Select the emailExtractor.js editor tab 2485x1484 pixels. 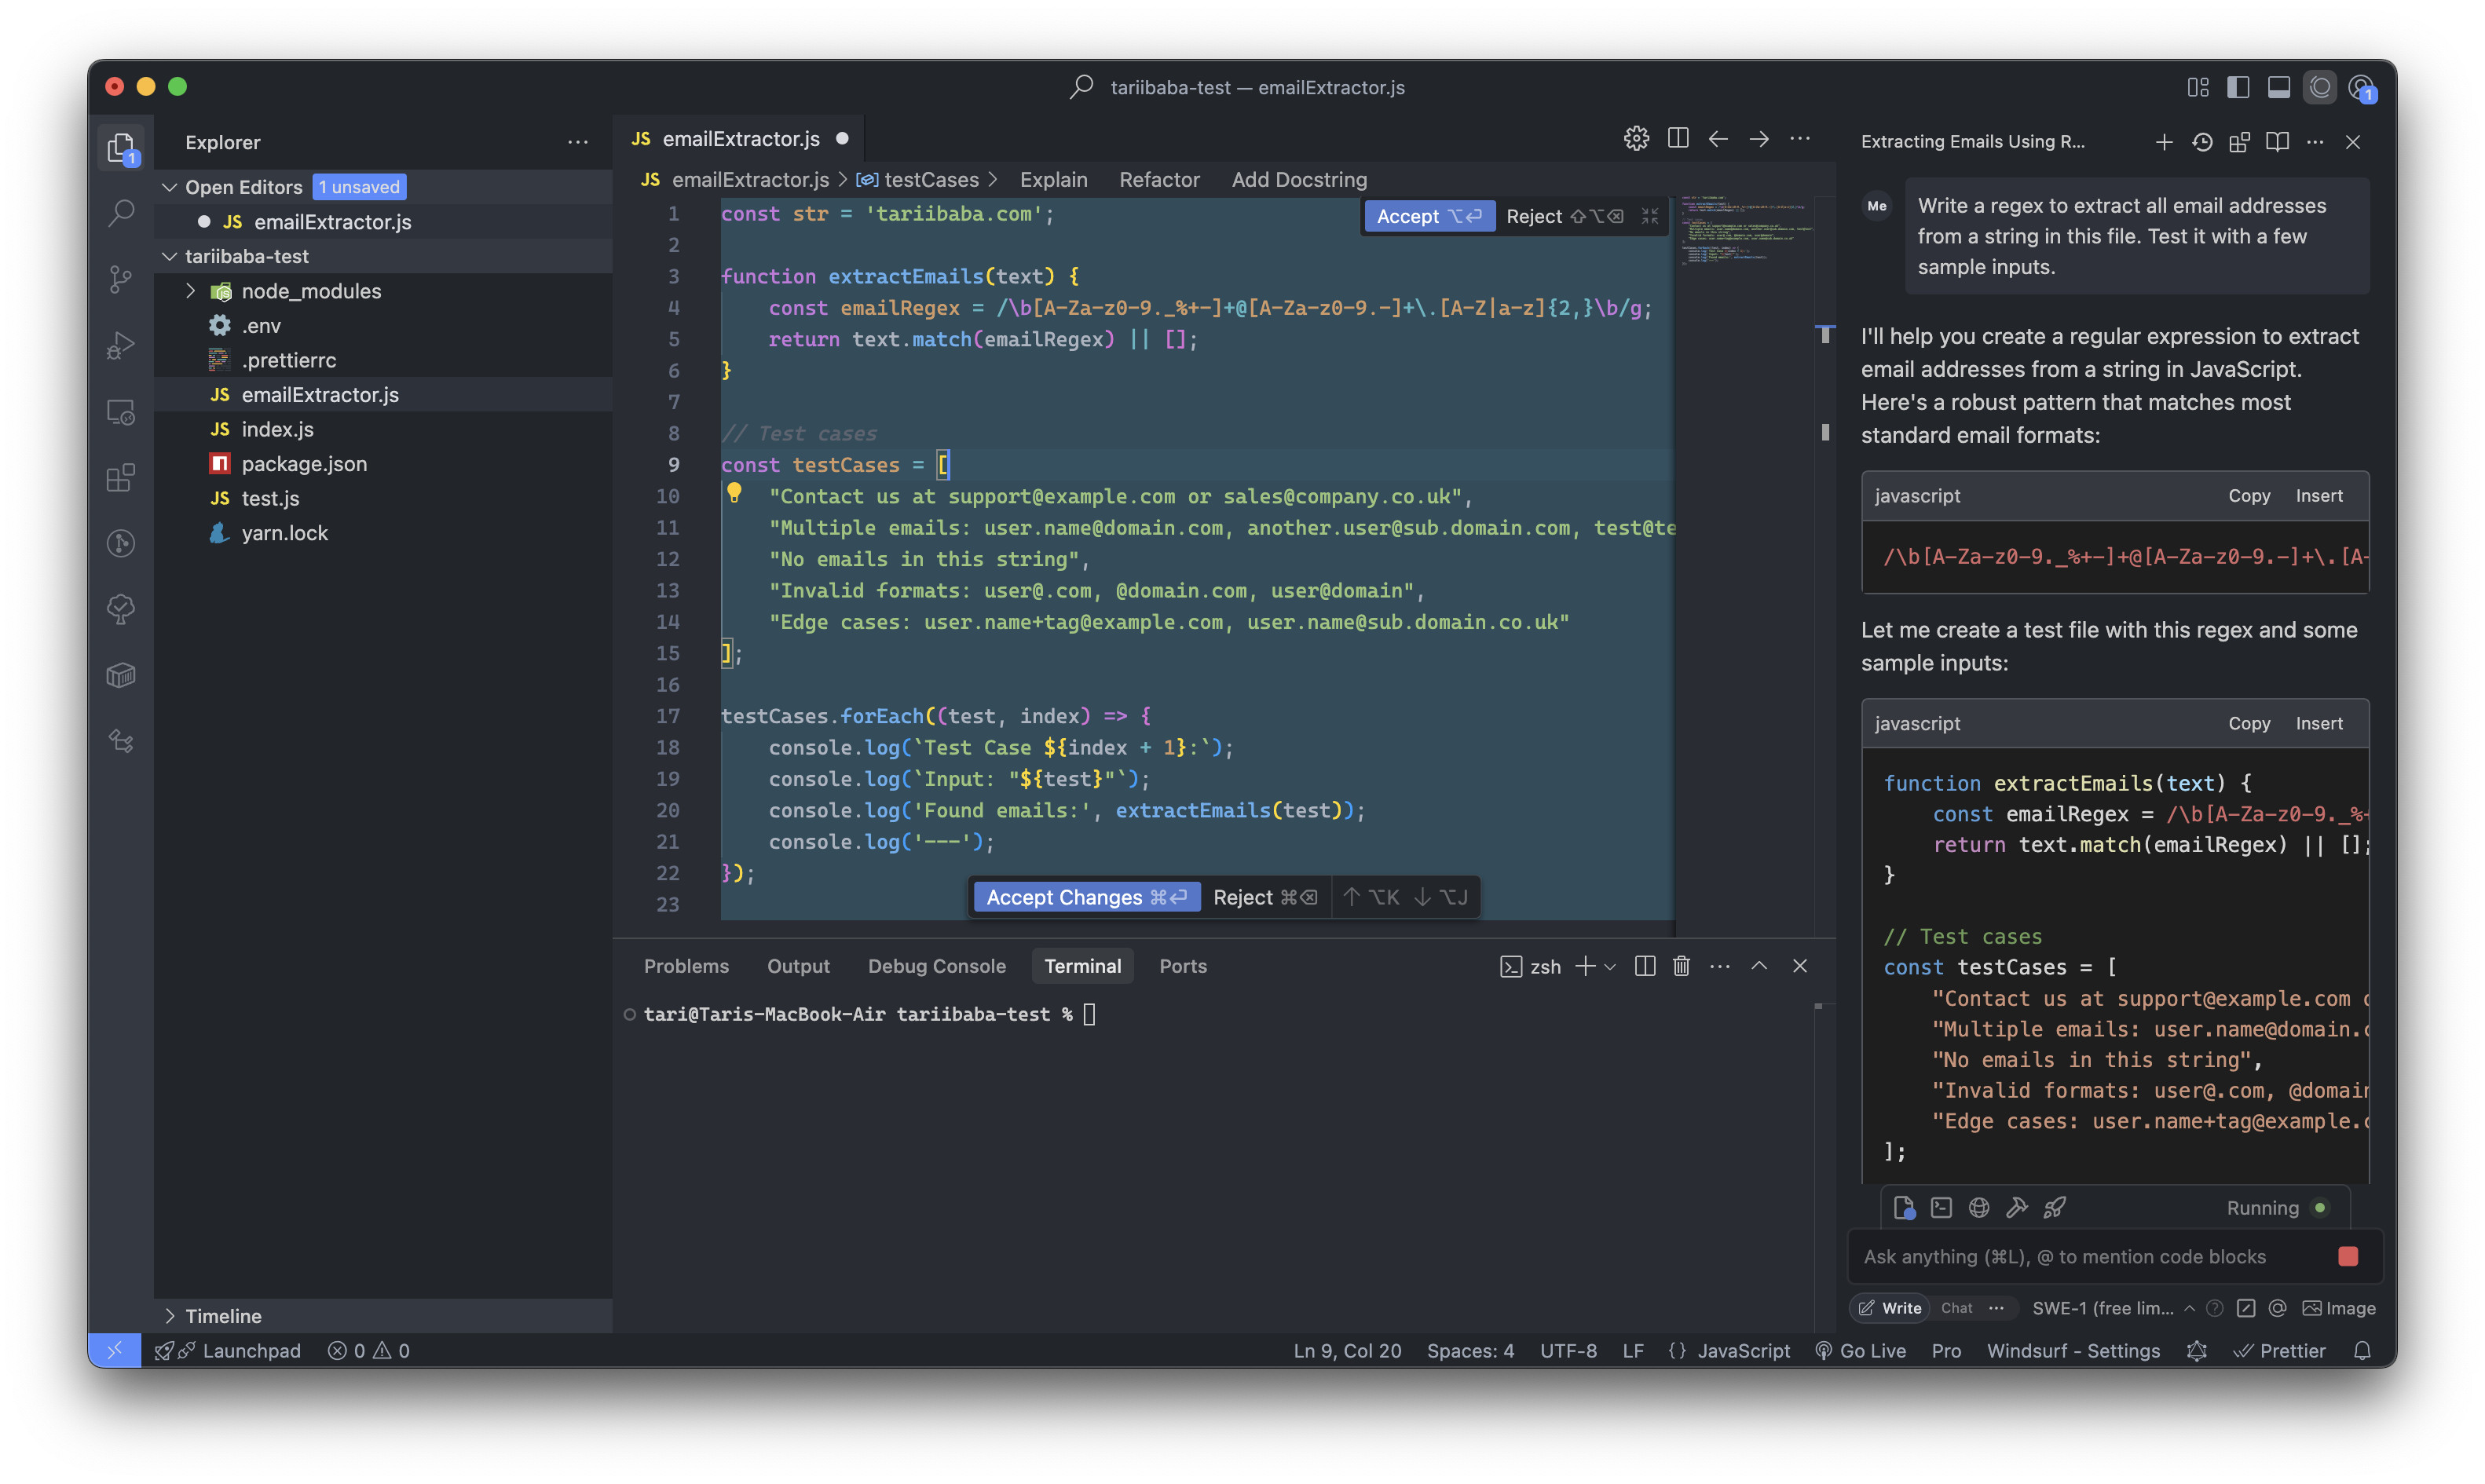739,139
